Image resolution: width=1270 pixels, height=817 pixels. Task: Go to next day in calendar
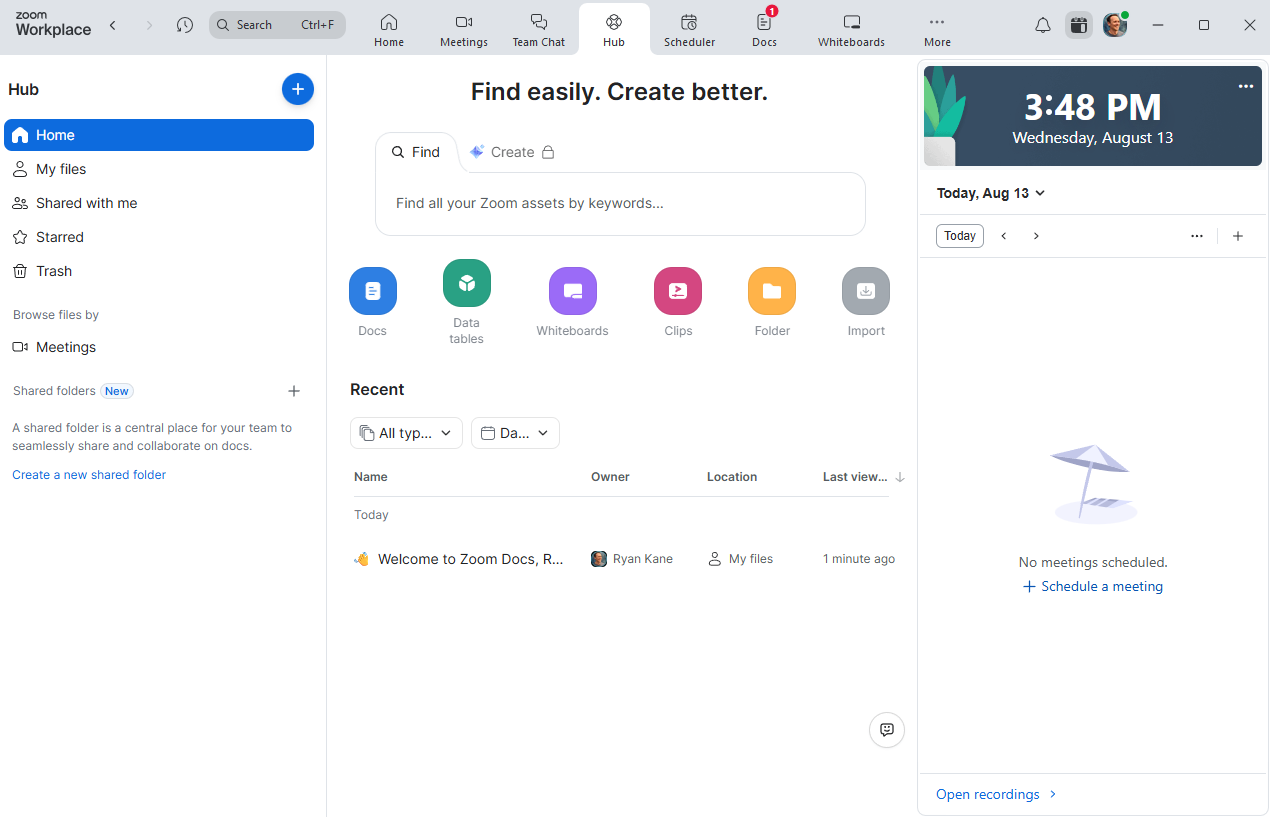click(1036, 236)
